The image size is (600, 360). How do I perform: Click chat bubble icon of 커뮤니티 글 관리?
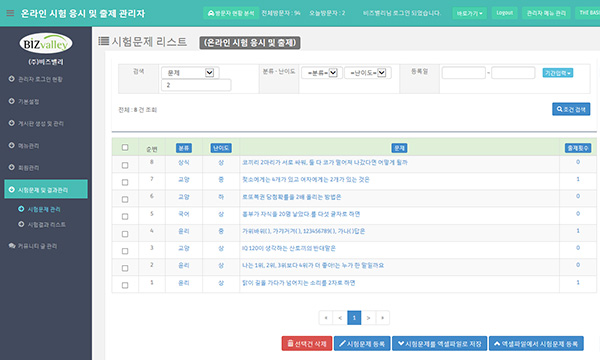point(12,246)
